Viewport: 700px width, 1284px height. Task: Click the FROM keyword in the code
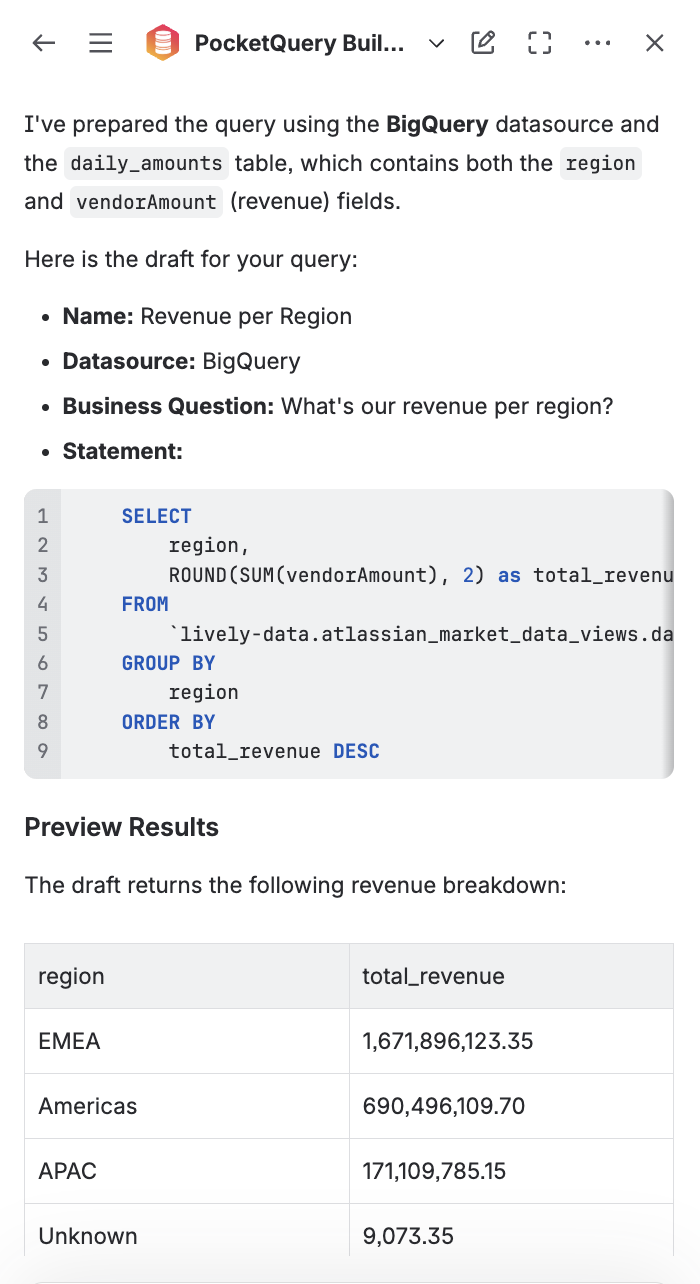145,604
